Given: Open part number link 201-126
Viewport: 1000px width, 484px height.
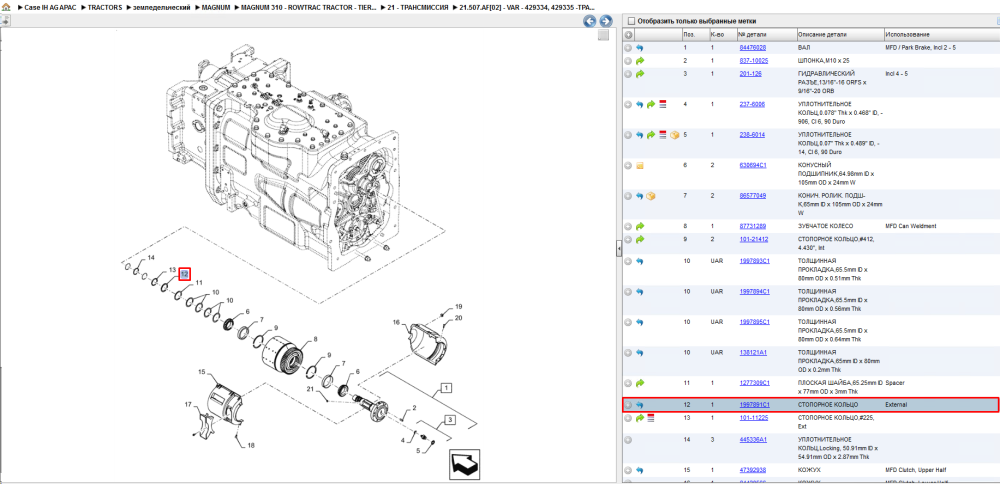Looking at the screenshot, I should click(x=751, y=74).
